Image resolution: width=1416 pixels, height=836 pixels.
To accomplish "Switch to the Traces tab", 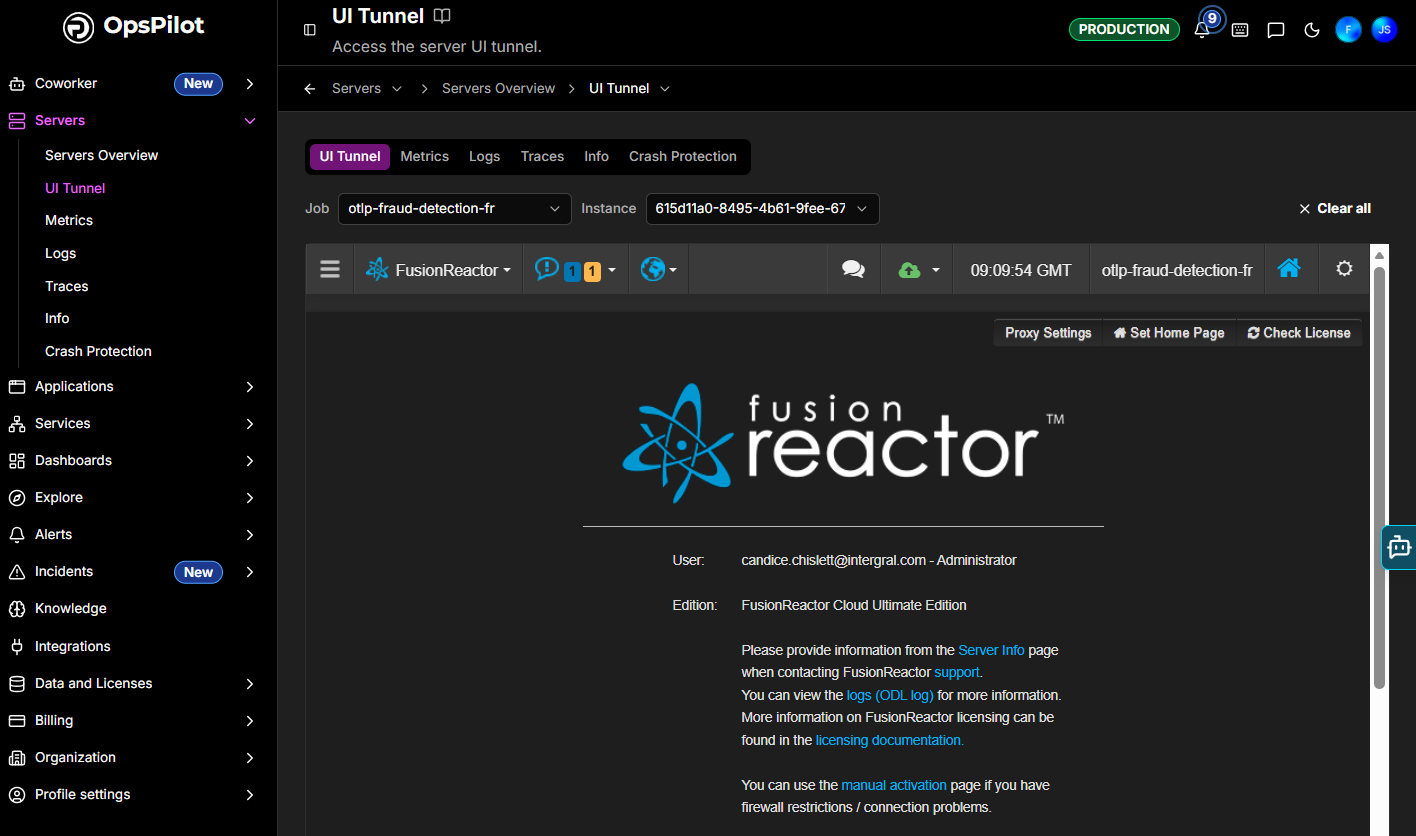I will pos(543,157).
